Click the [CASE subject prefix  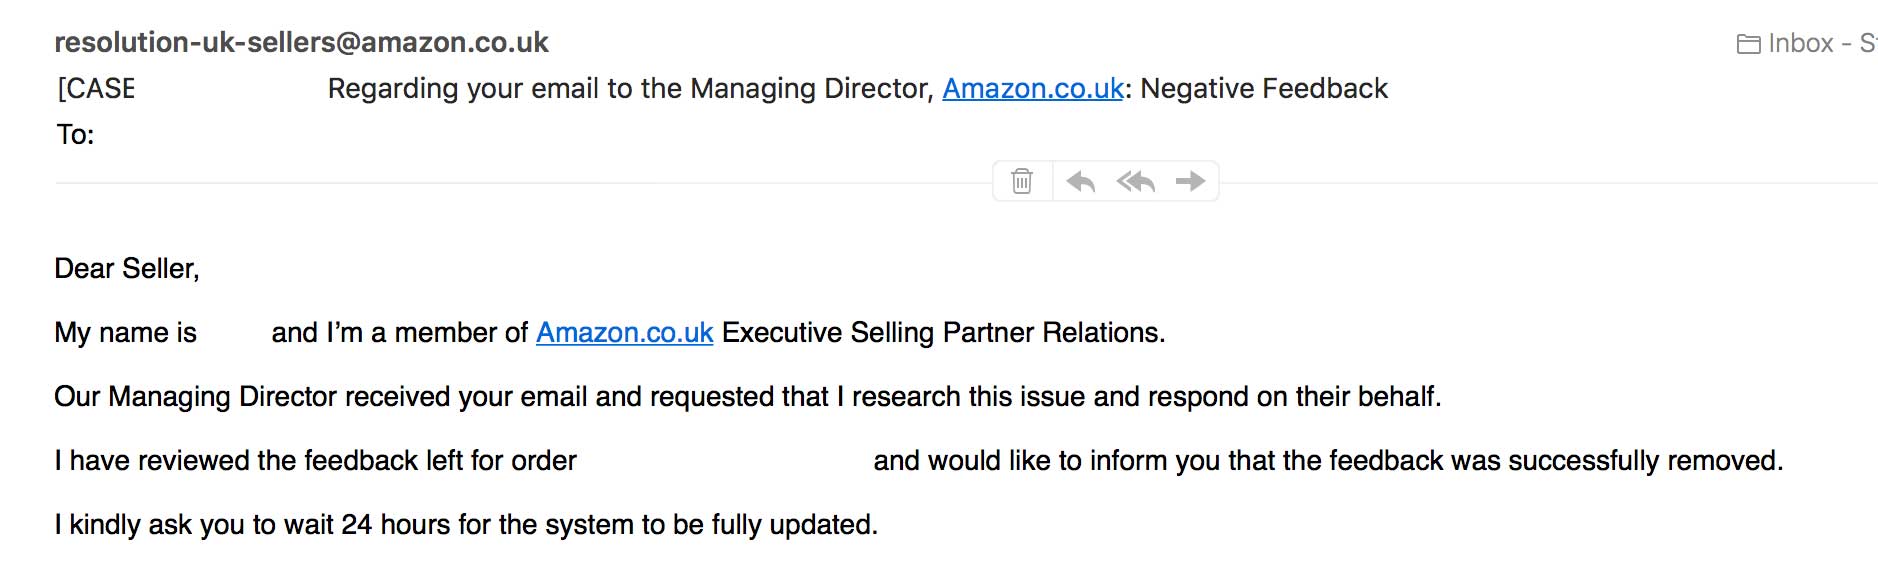coord(96,89)
